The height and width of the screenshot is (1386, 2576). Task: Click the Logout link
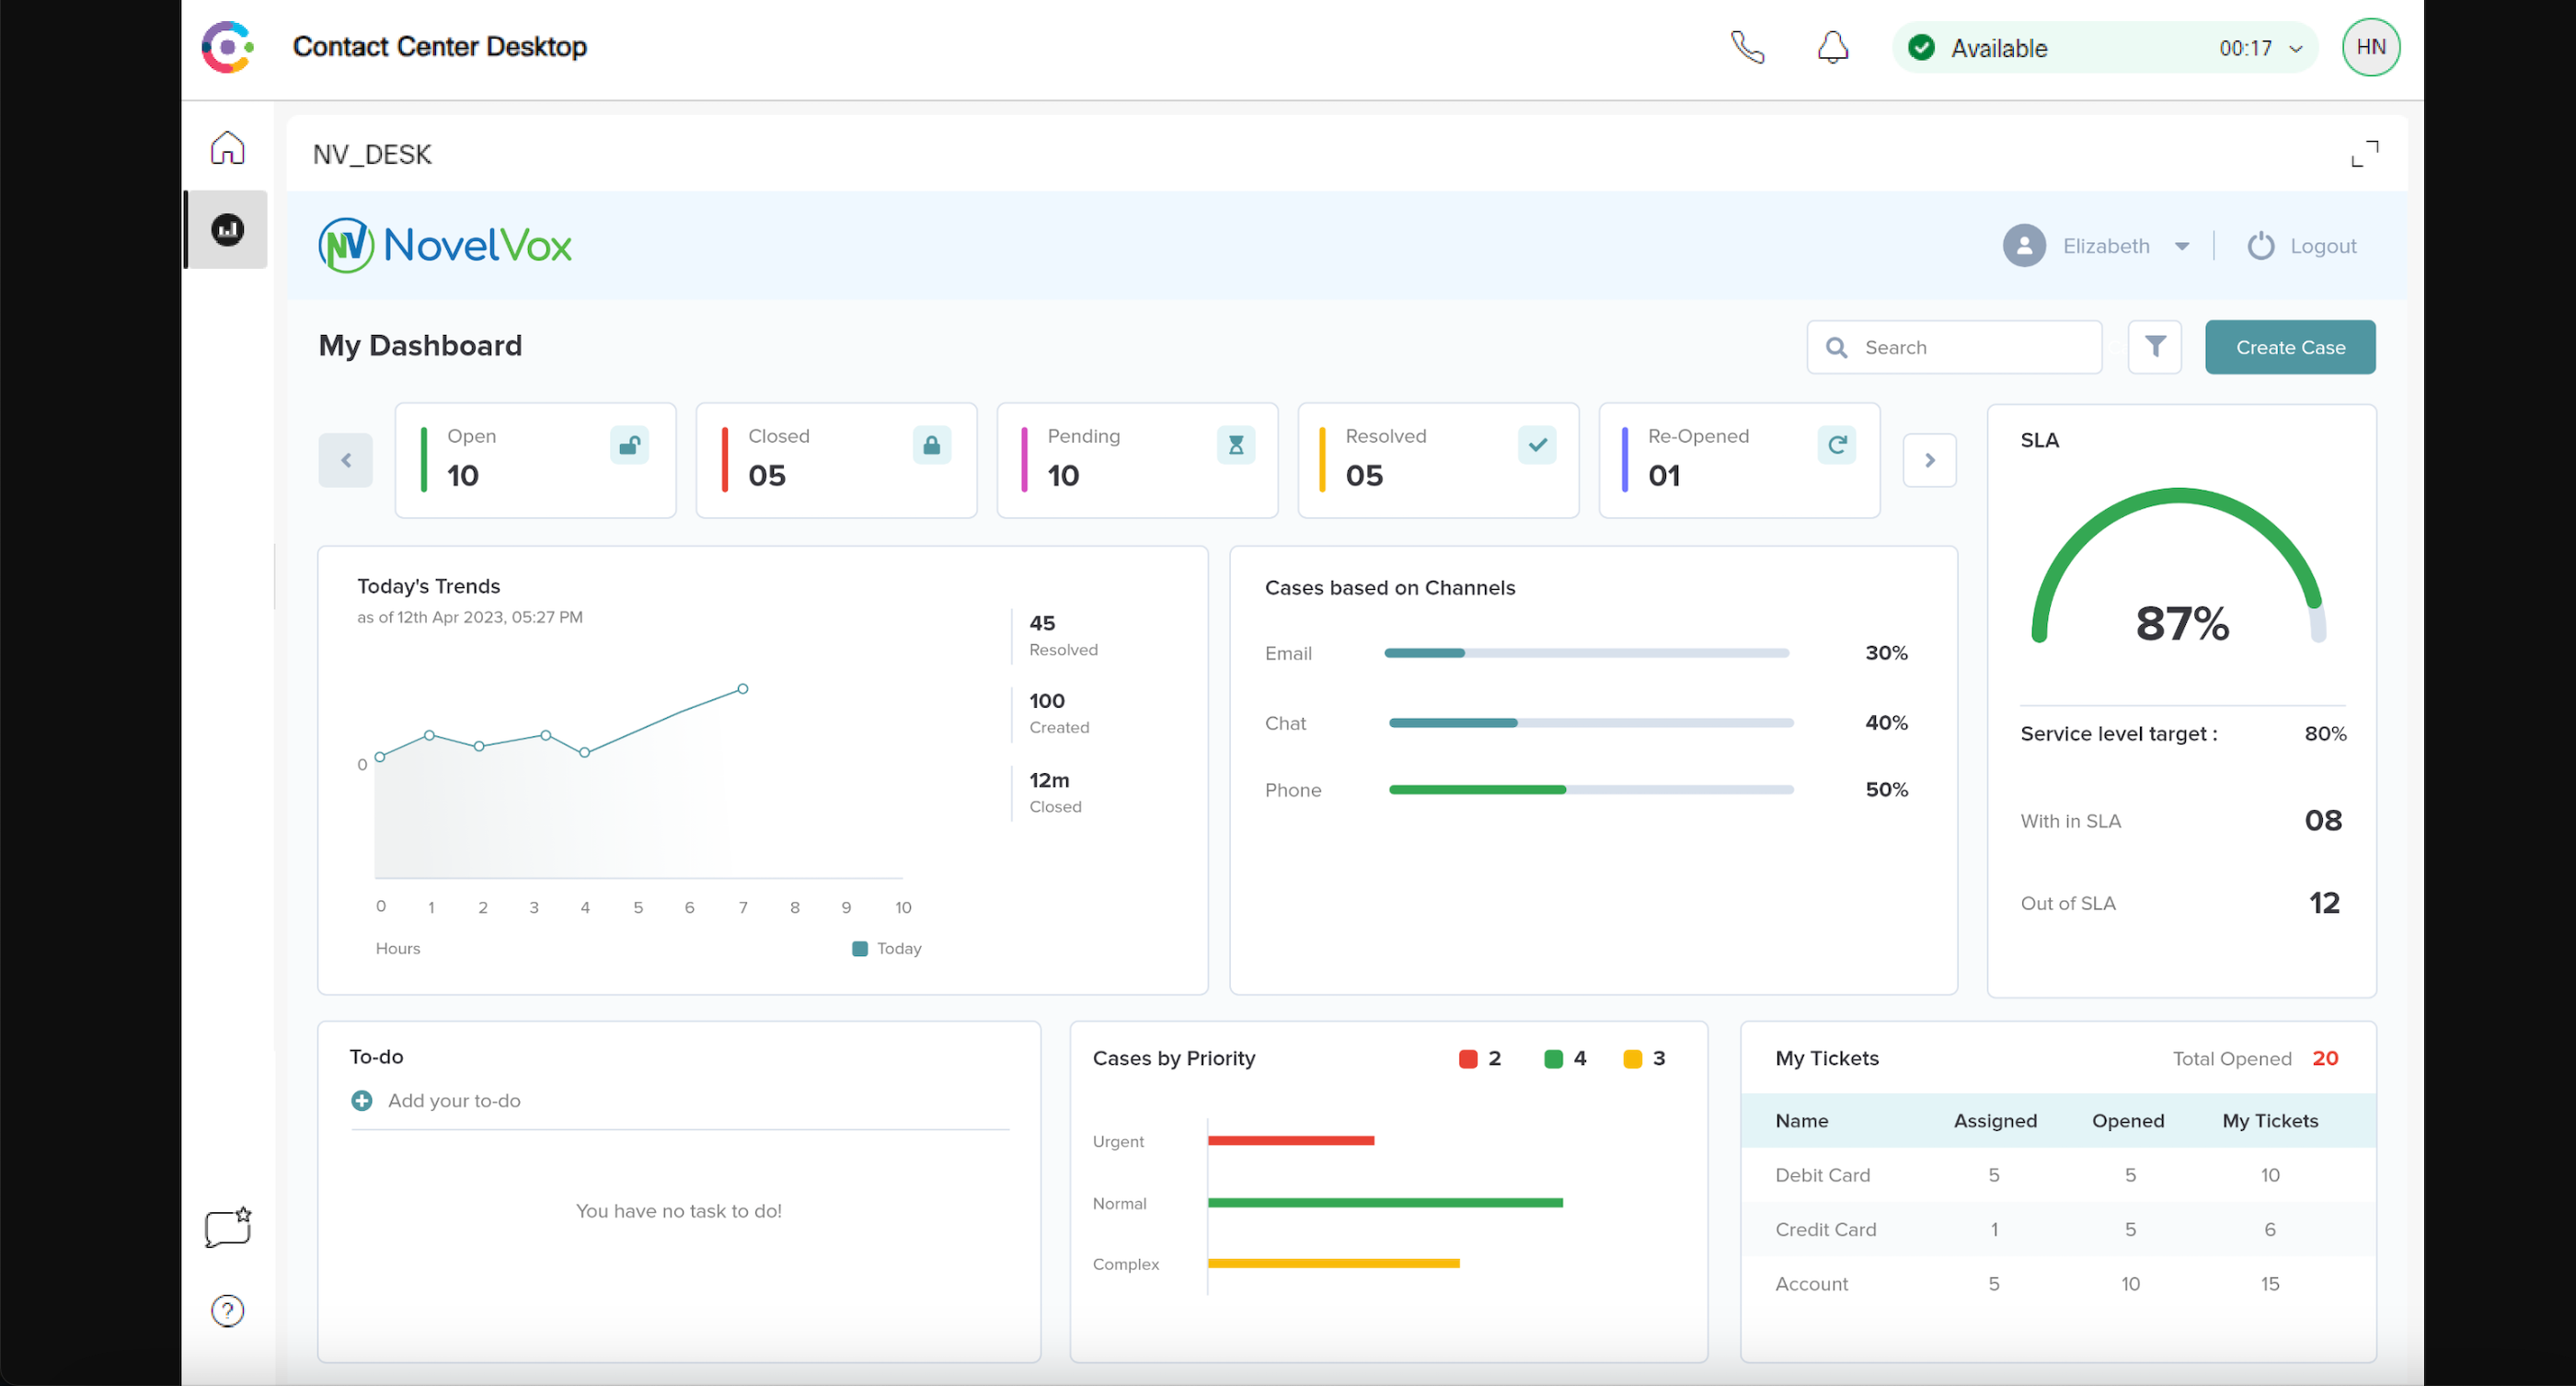pos(2302,246)
